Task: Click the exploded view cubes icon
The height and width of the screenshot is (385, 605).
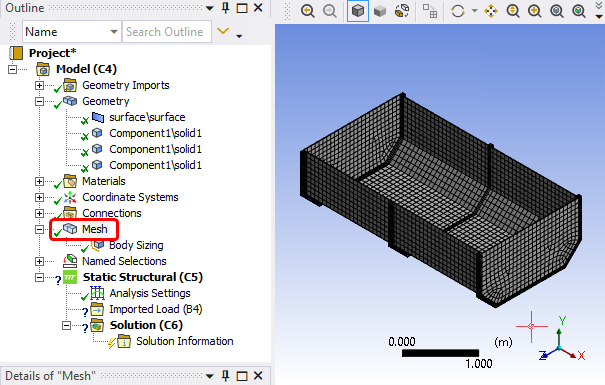Action: click(402, 11)
